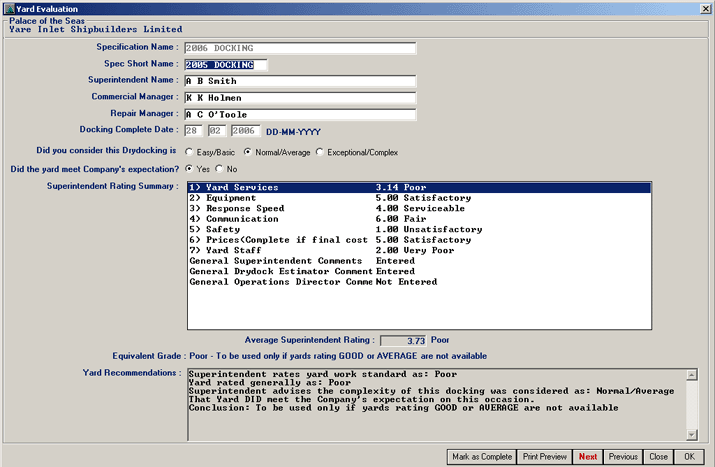Select the Easy/Basic drydocking option

[x=190, y=152]
